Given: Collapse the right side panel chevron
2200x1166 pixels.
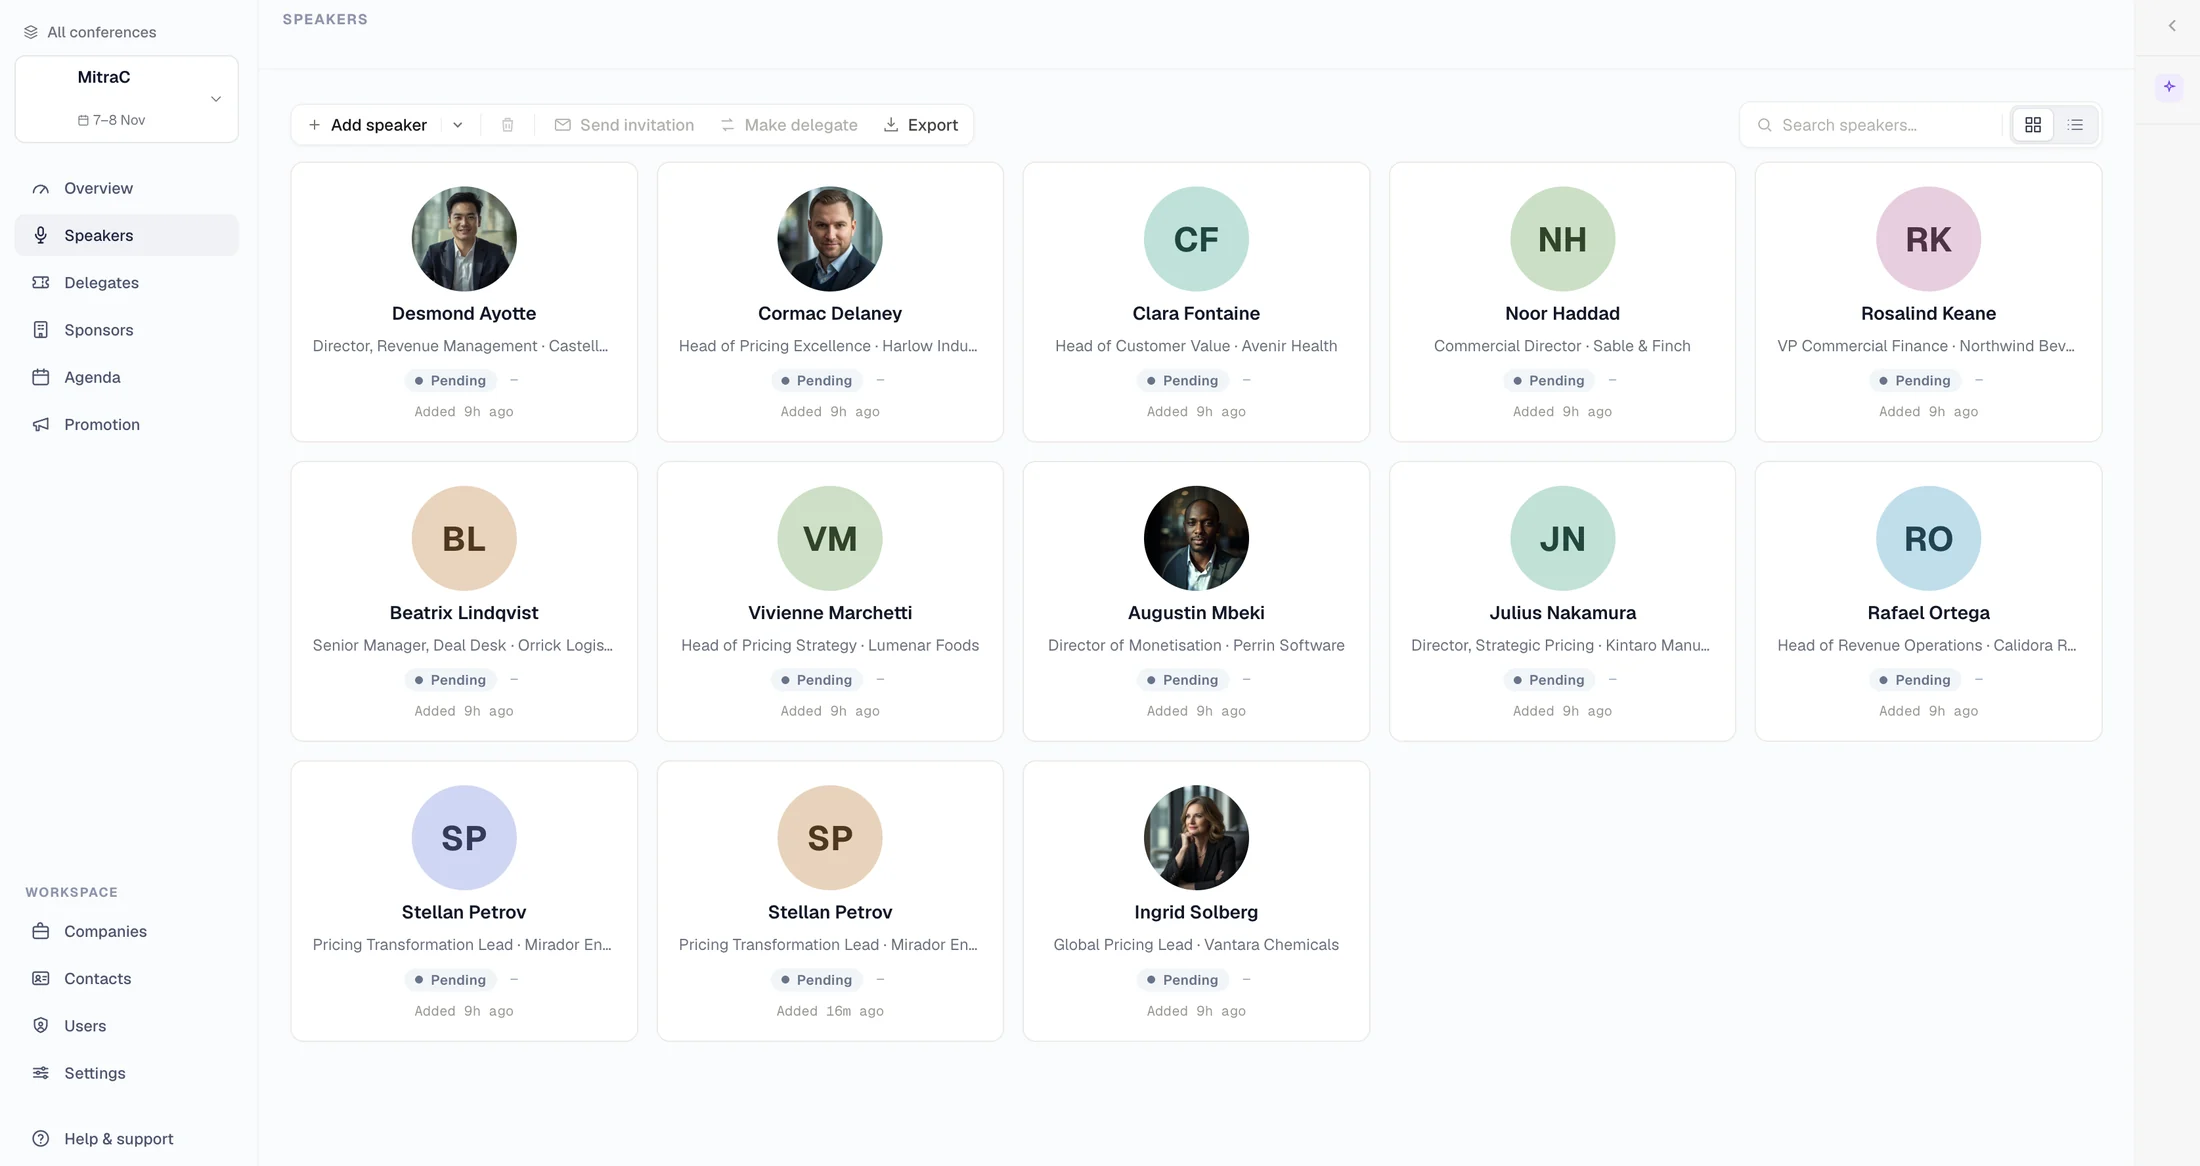Looking at the screenshot, I should [x=2172, y=26].
